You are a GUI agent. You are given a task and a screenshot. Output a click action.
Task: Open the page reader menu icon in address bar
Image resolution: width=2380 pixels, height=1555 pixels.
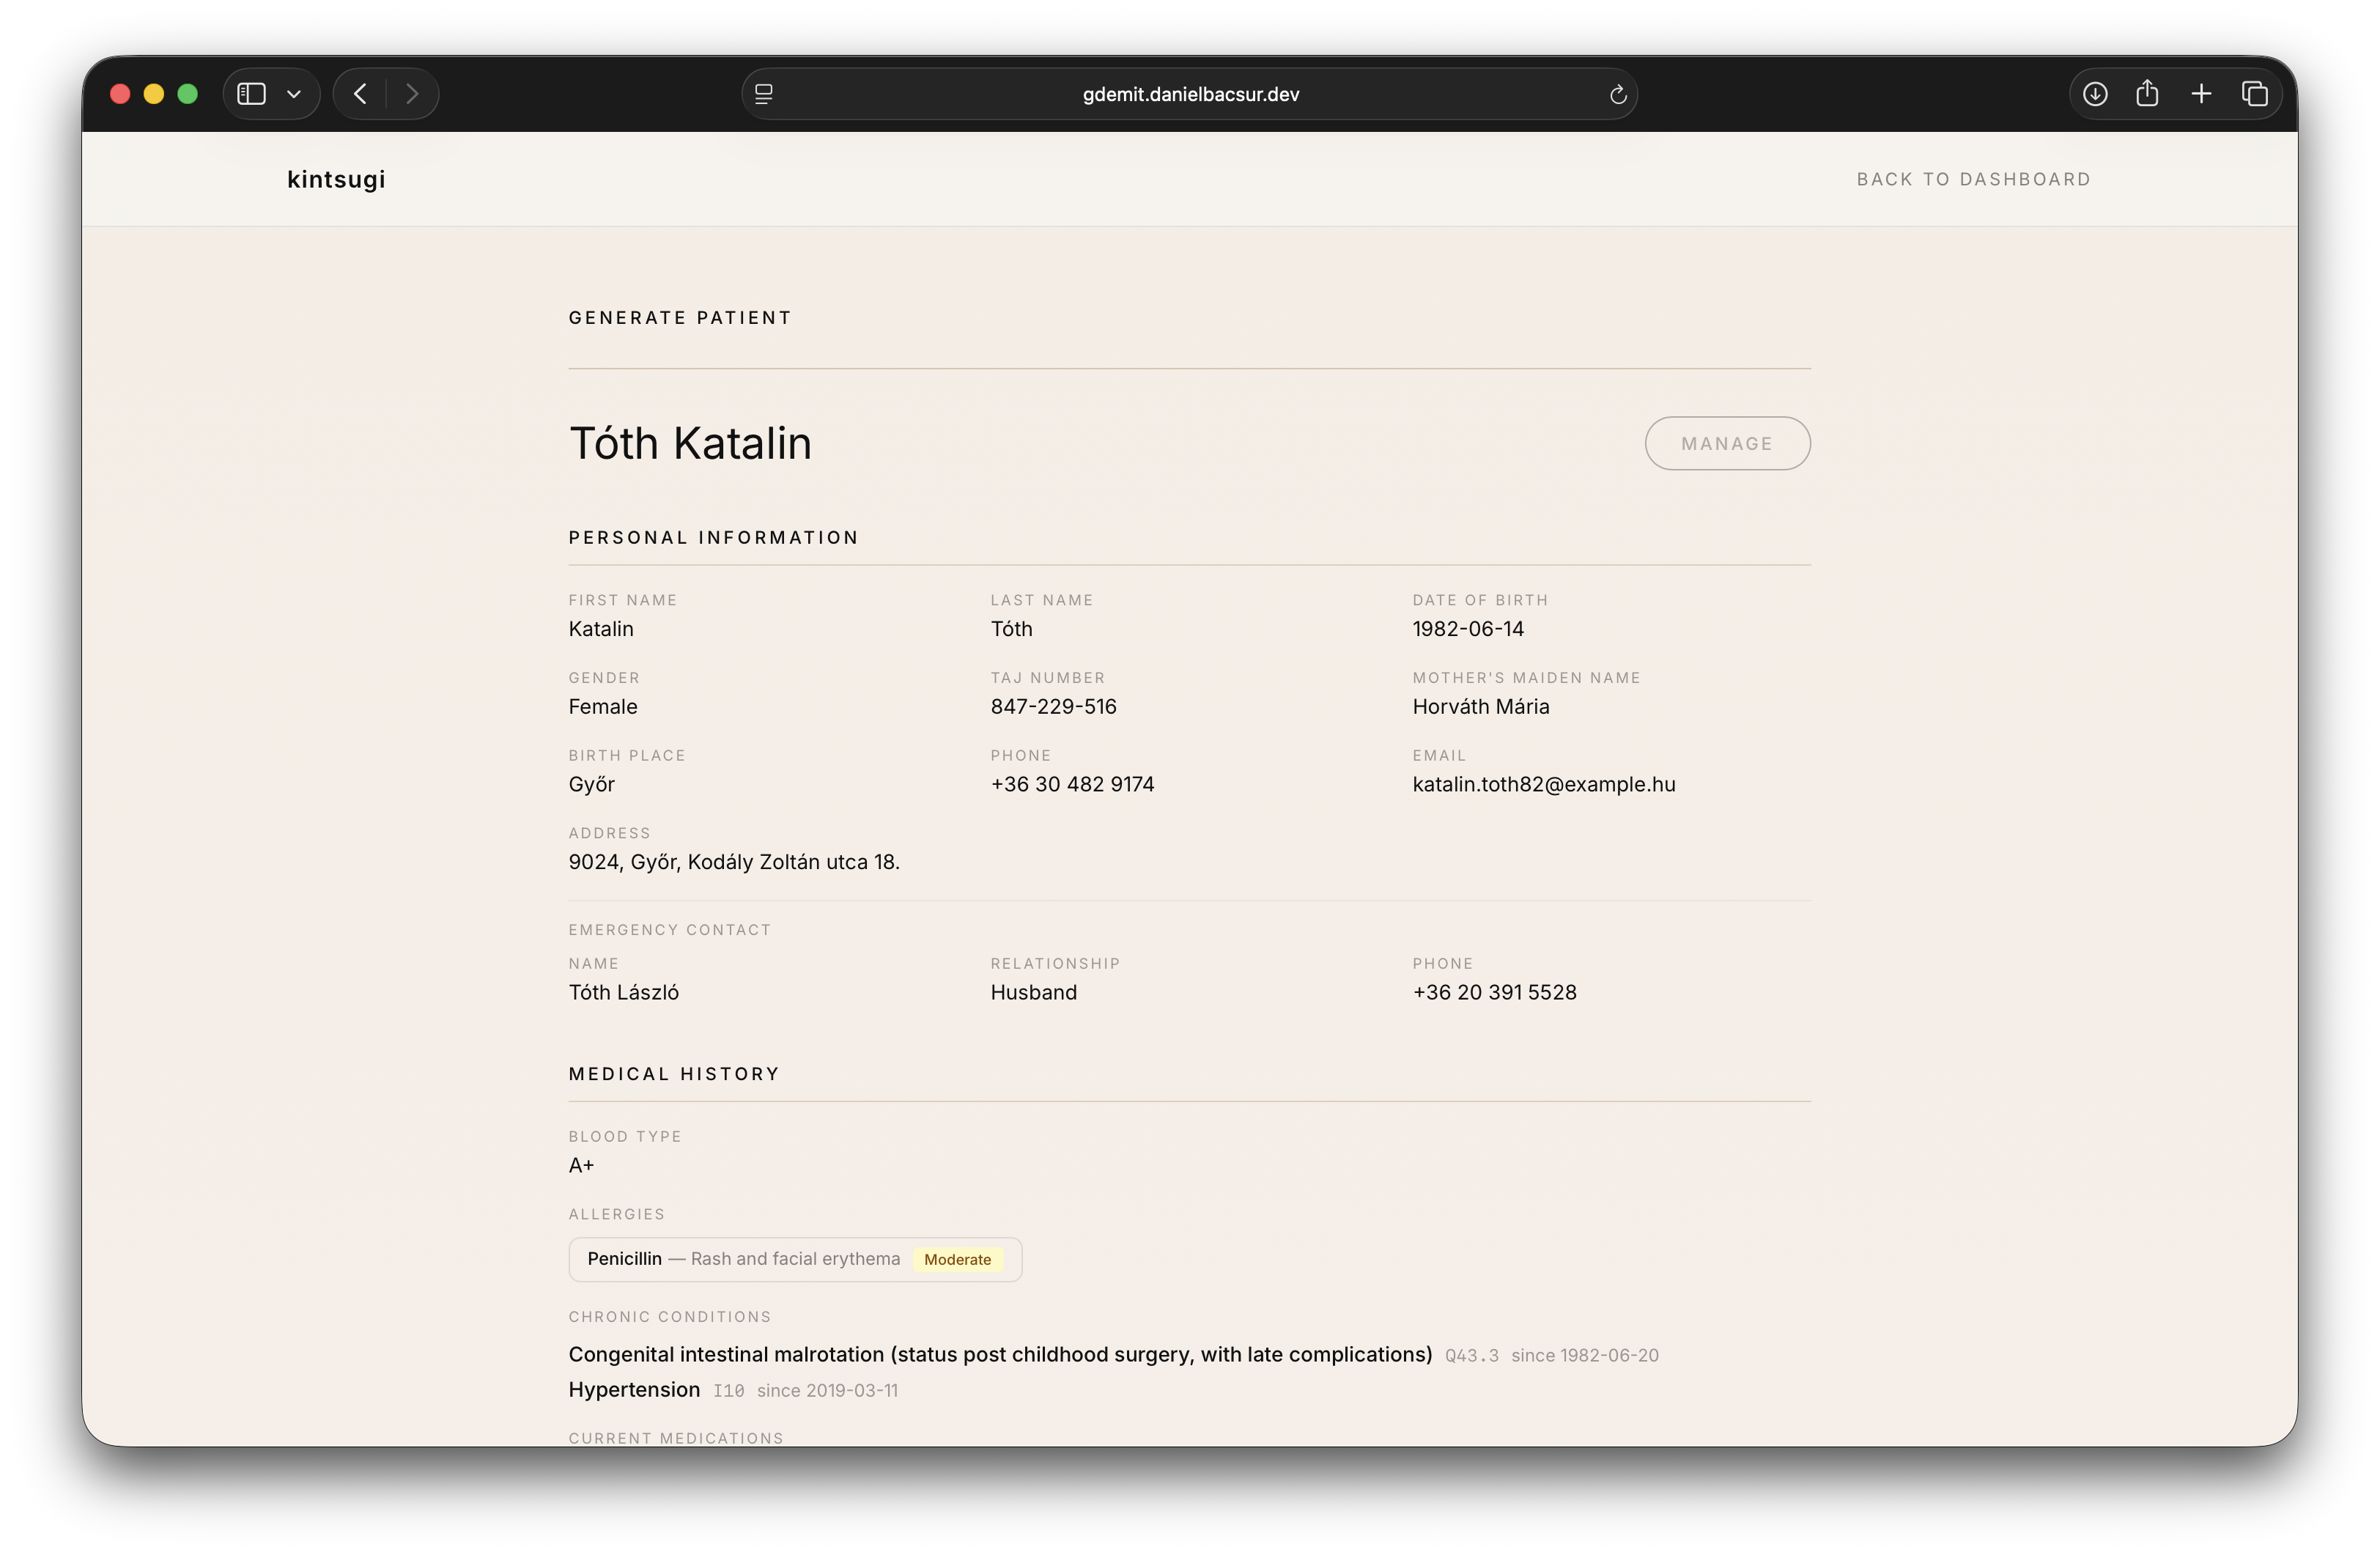pyautogui.click(x=764, y=94)
